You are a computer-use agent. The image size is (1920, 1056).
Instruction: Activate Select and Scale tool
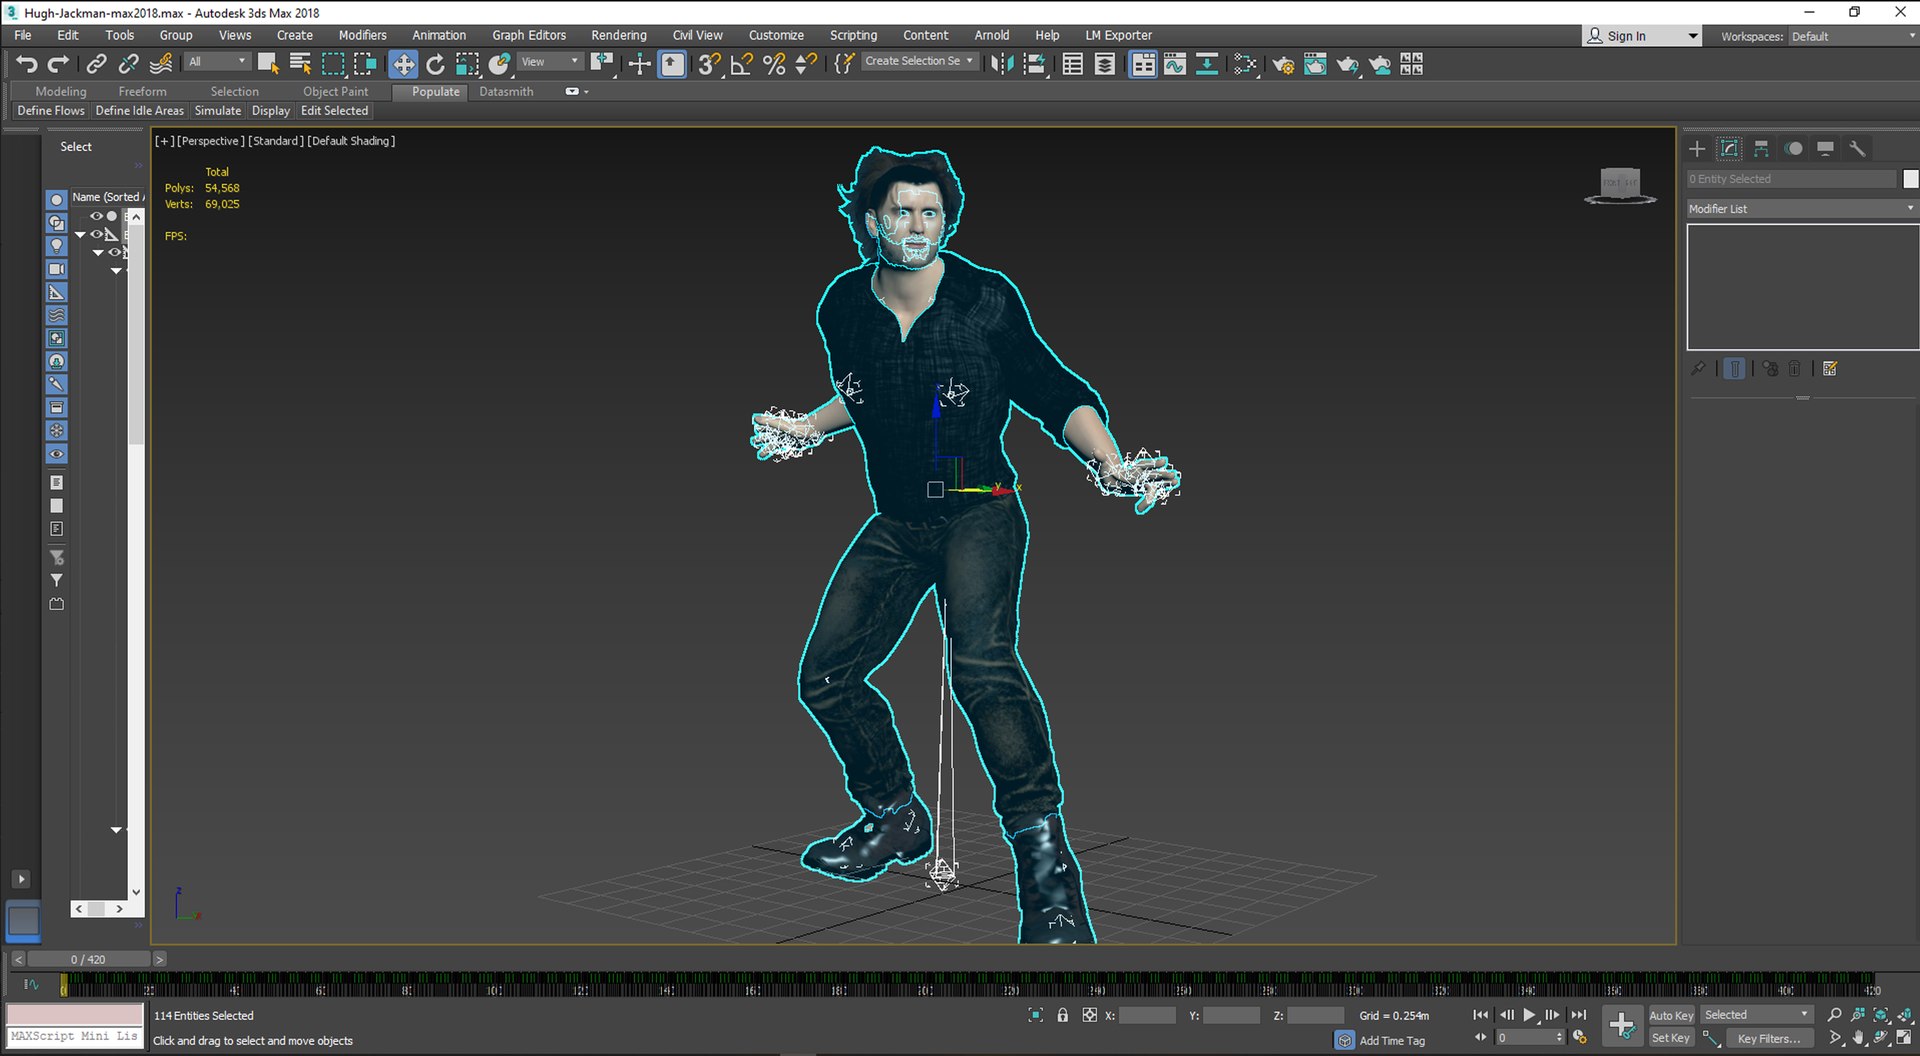(x=467, y=64)
